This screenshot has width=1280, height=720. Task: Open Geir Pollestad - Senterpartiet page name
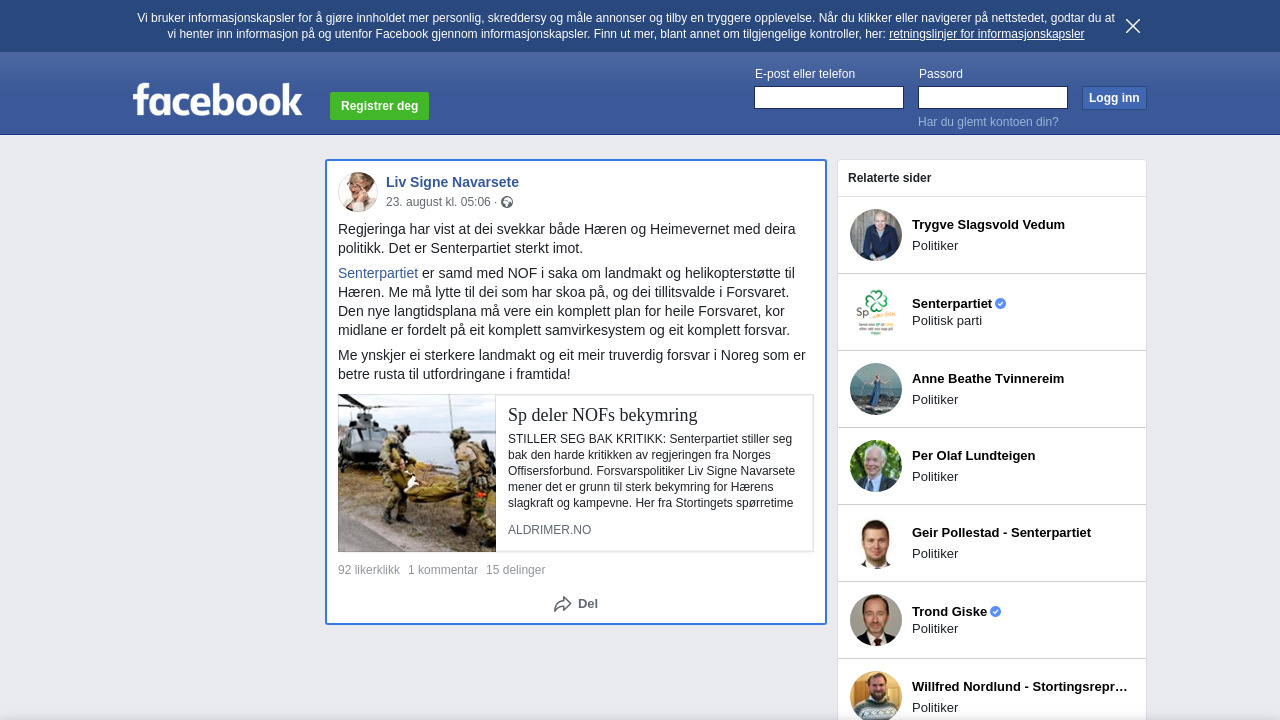coord(1001,533)
